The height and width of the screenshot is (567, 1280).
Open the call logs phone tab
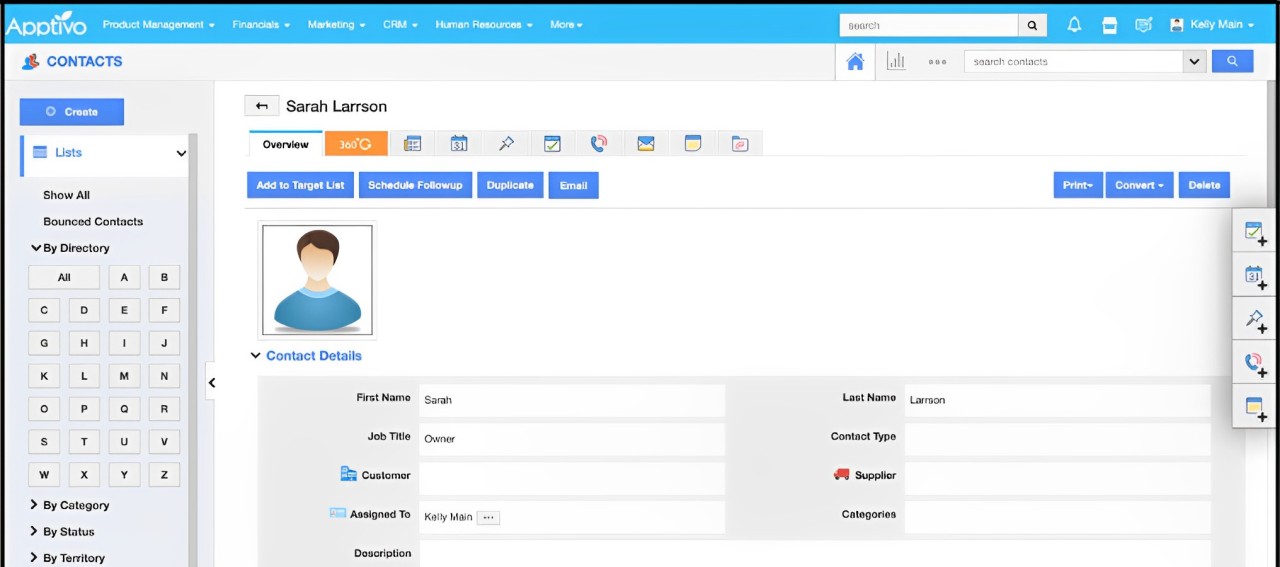pyautogui.click(x=599, y=144)
